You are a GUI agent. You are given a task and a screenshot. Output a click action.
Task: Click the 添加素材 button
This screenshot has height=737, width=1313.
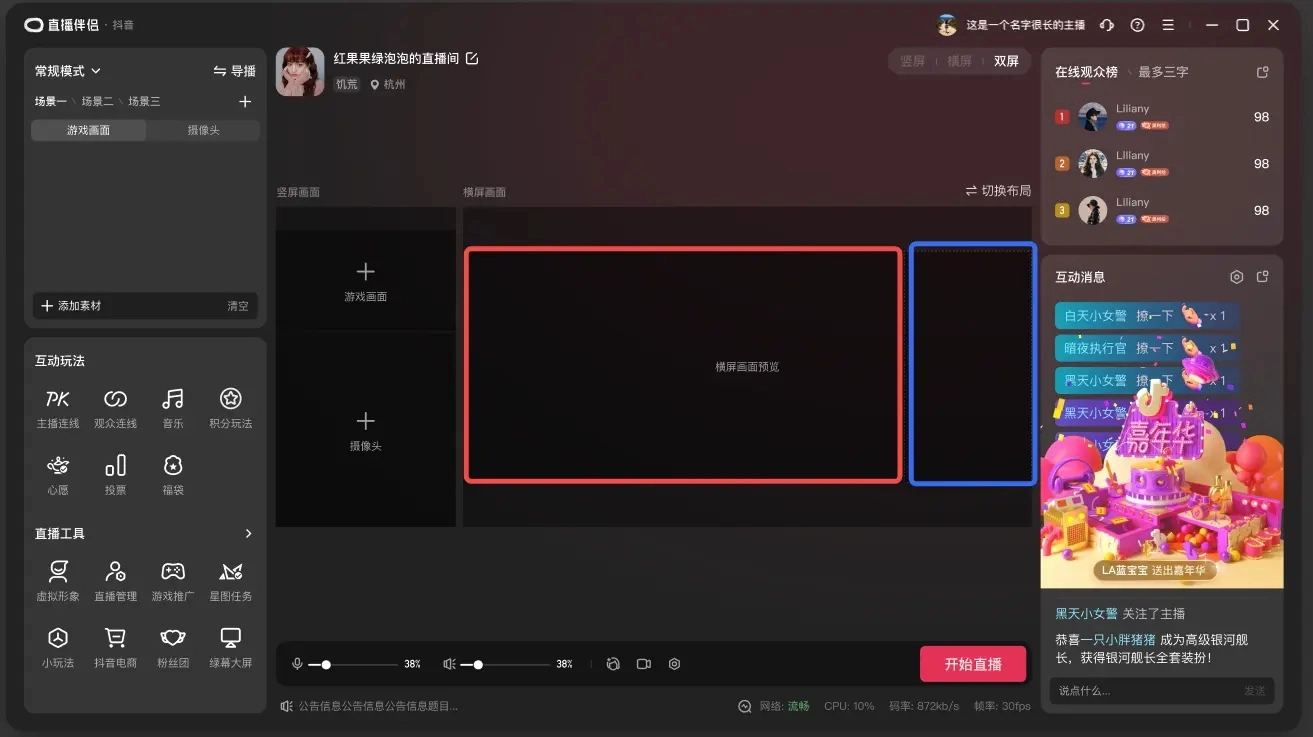72,306
